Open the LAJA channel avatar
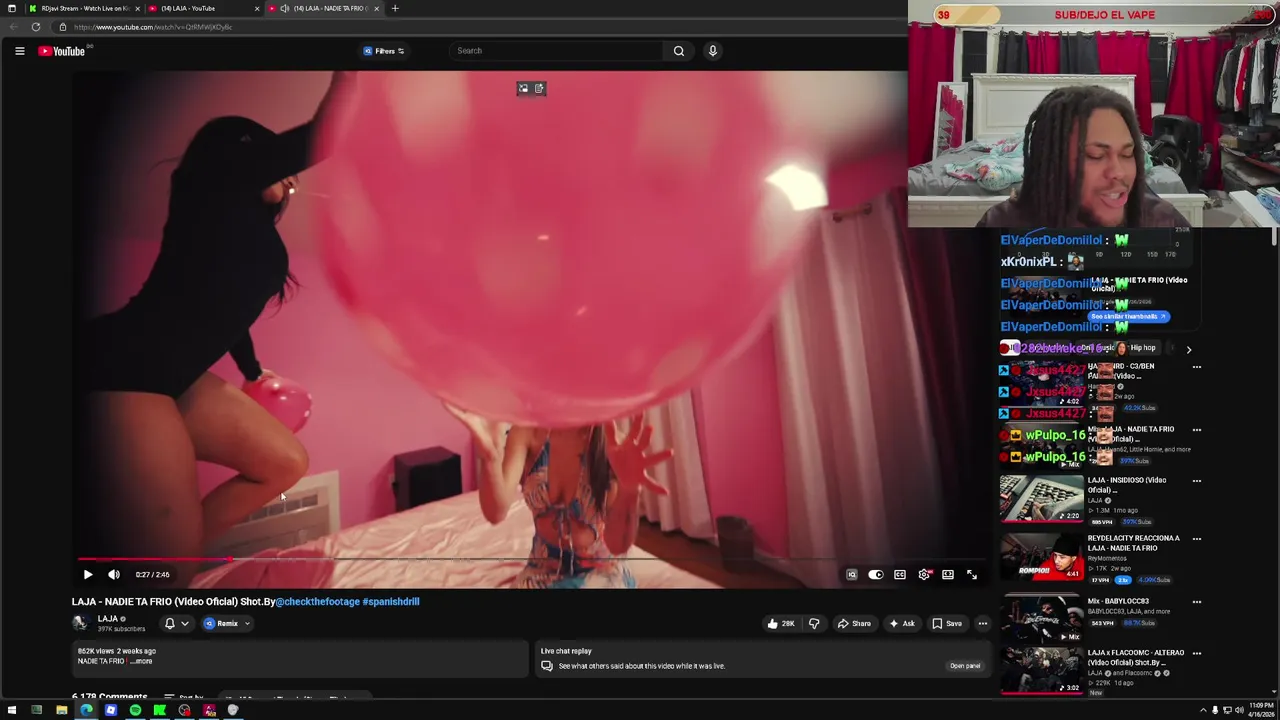Image resolution: width=1280 pixels, height=720 pixels. point(80,623)
